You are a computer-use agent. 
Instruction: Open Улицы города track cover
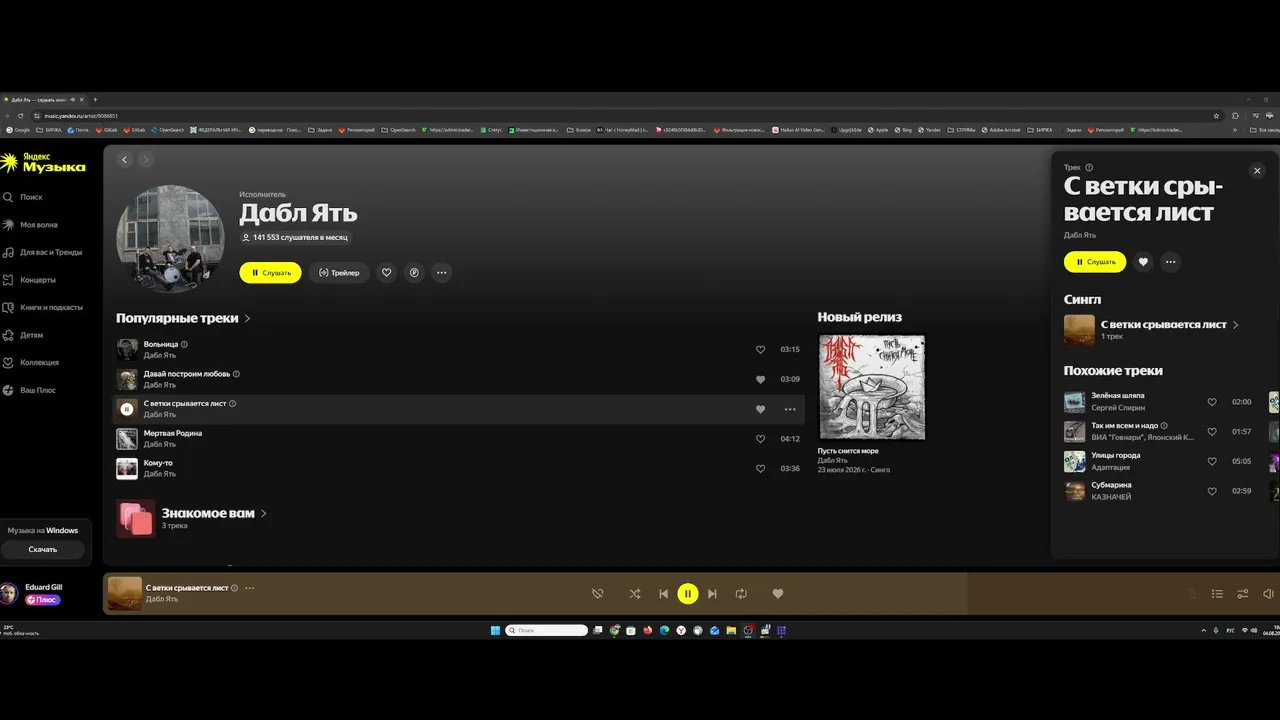pos(1074,461)
